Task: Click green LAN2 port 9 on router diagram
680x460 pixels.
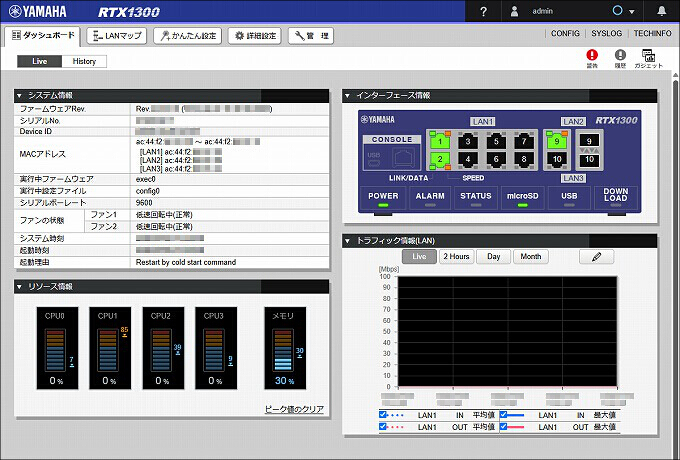Action: 557,141
